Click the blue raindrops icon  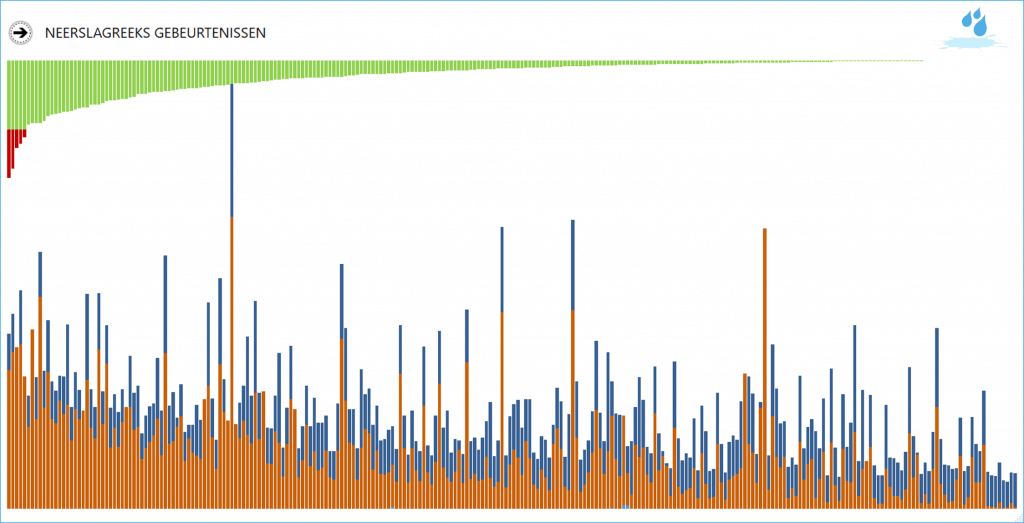973,21
